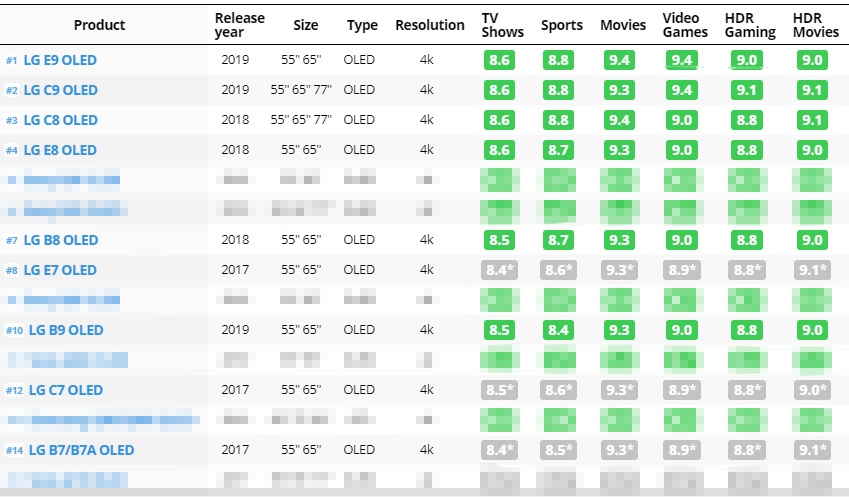
Task: Click the HDR Gaming column header
Action: click(750, 25)
